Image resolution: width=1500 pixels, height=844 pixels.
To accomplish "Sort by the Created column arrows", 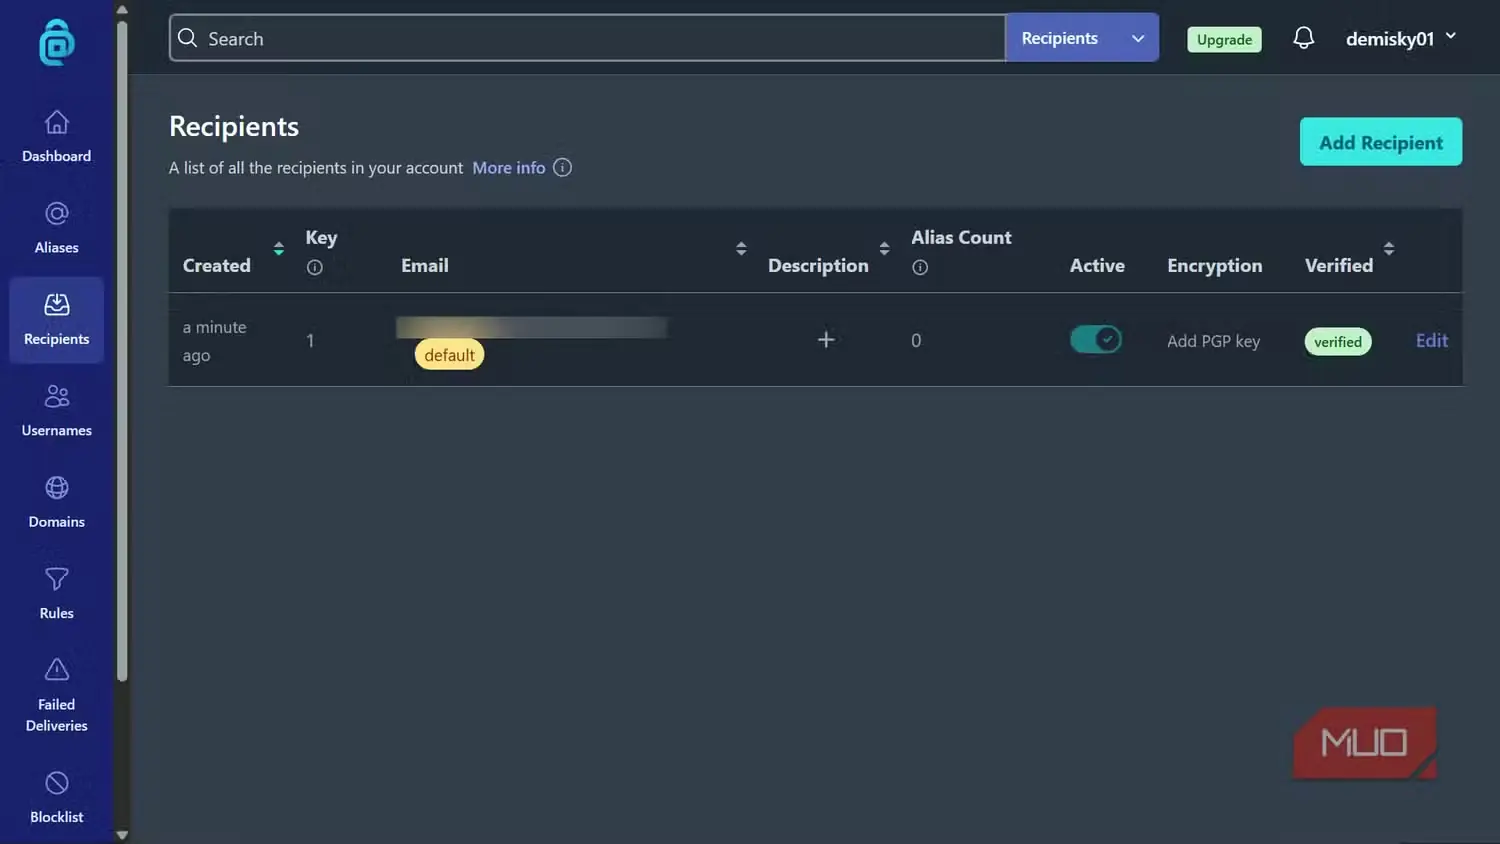I will [279, 248].
